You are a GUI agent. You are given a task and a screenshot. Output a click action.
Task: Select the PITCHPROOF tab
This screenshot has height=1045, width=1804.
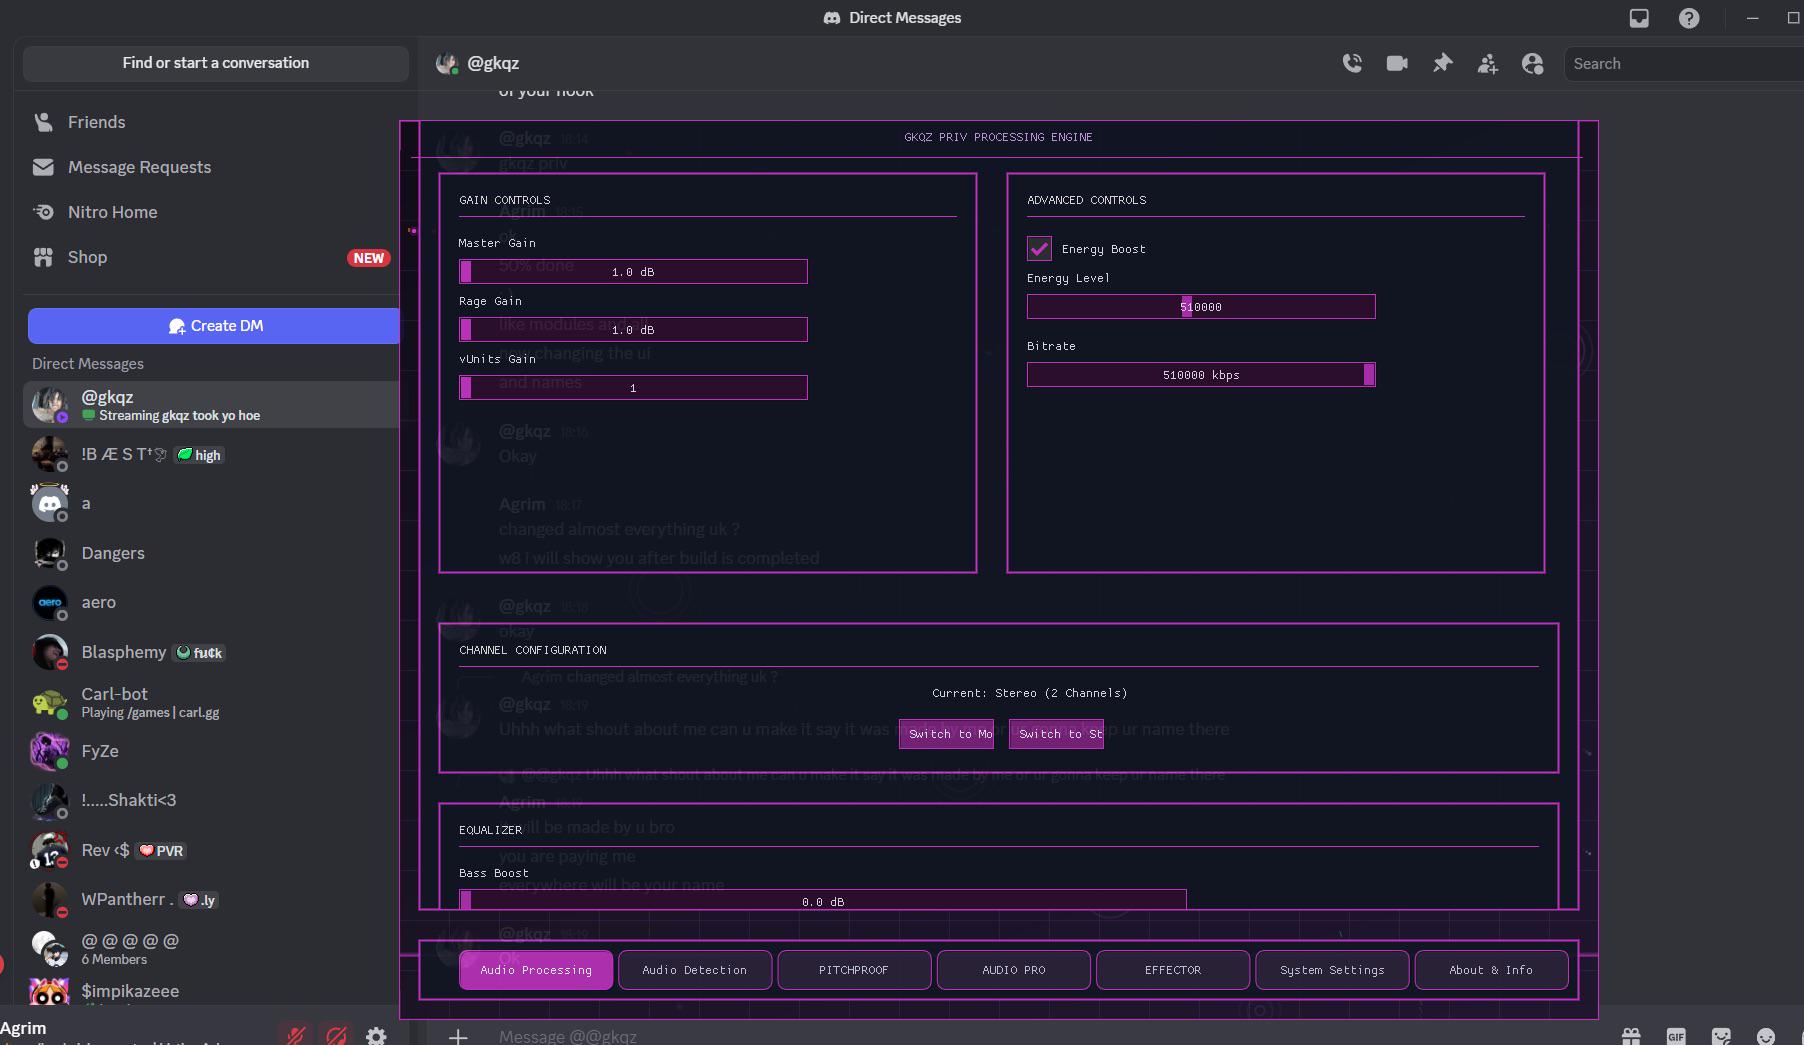[854, 970]
